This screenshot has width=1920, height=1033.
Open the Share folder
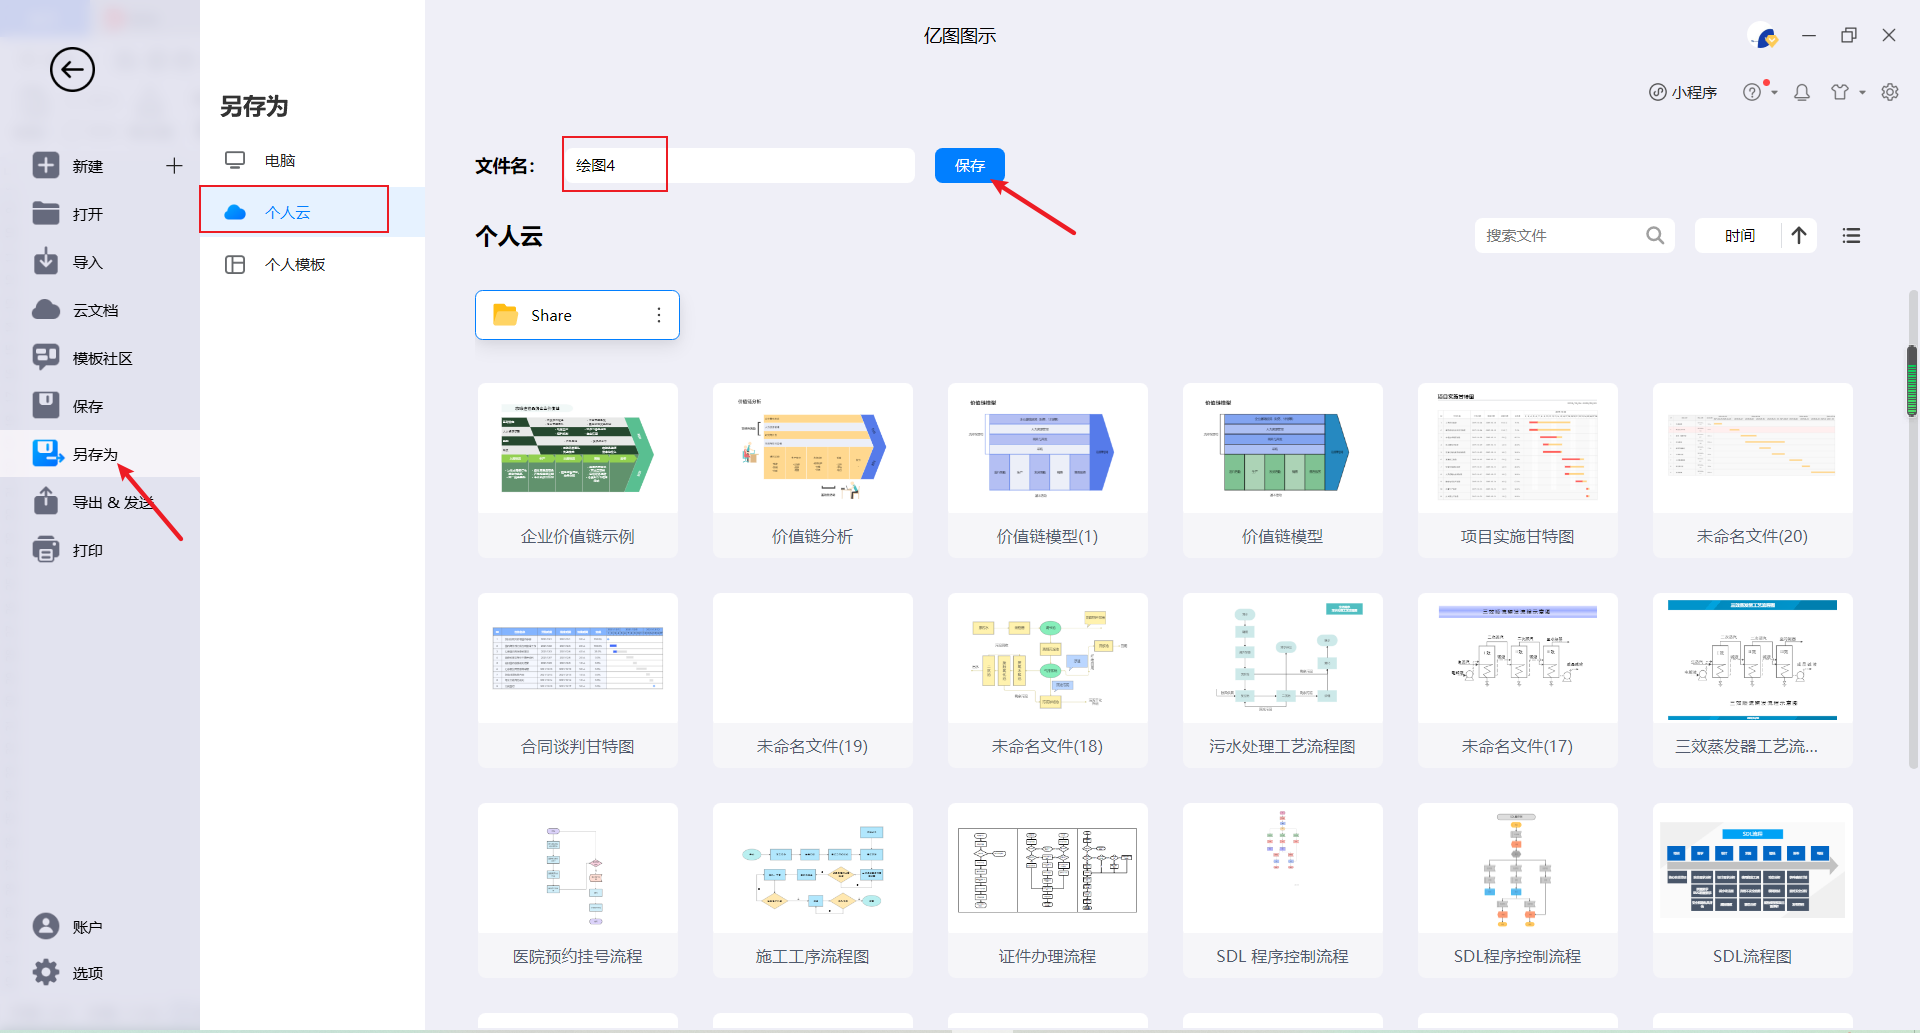click(577, 315)
